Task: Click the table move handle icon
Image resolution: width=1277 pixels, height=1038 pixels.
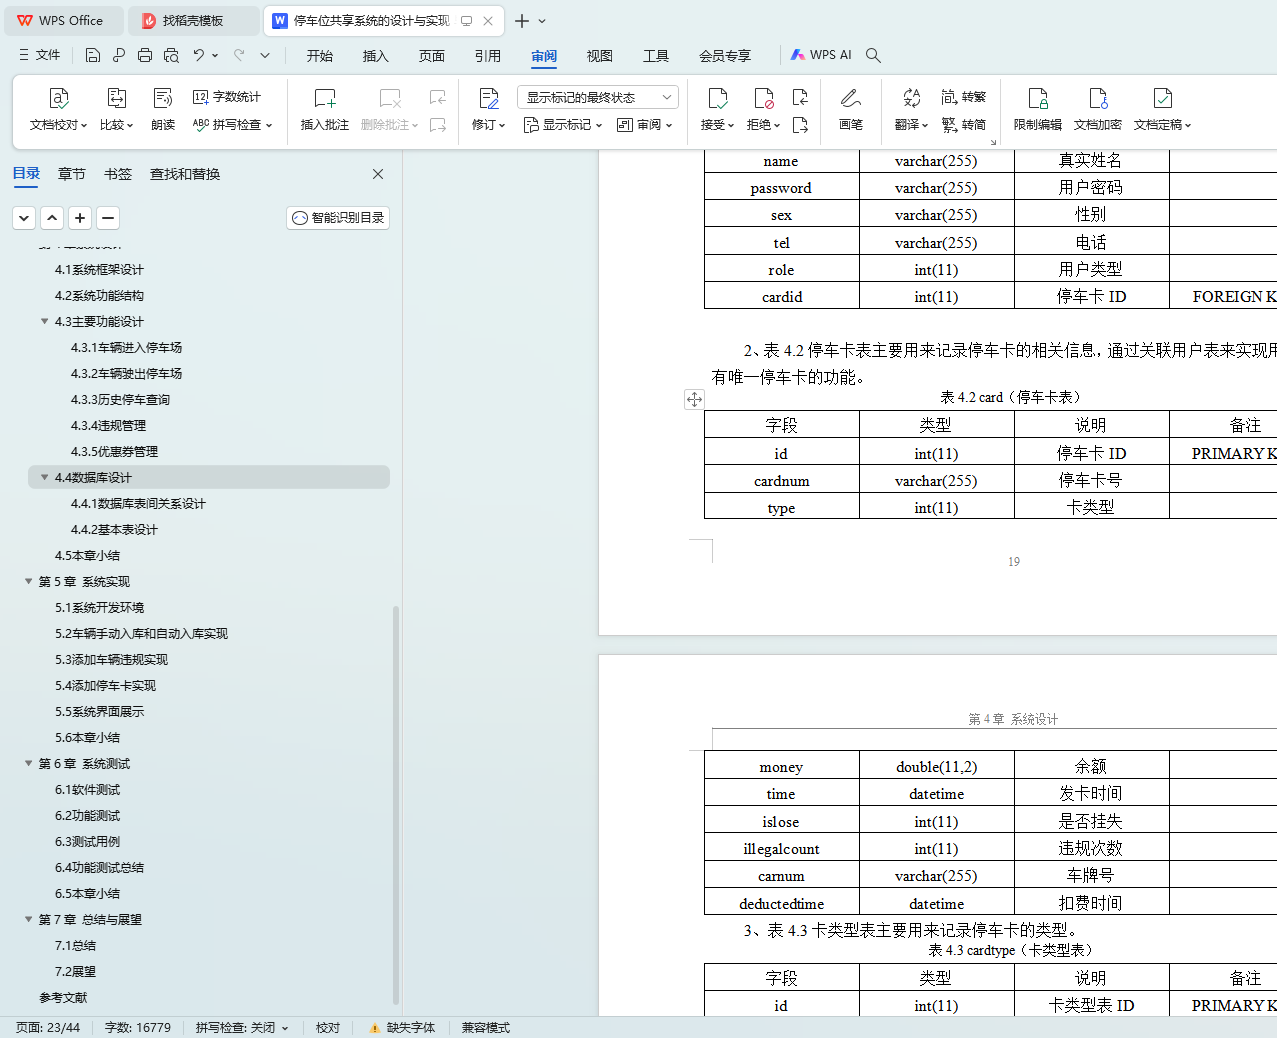Action: pyautogui.click(x=694, y=399)
